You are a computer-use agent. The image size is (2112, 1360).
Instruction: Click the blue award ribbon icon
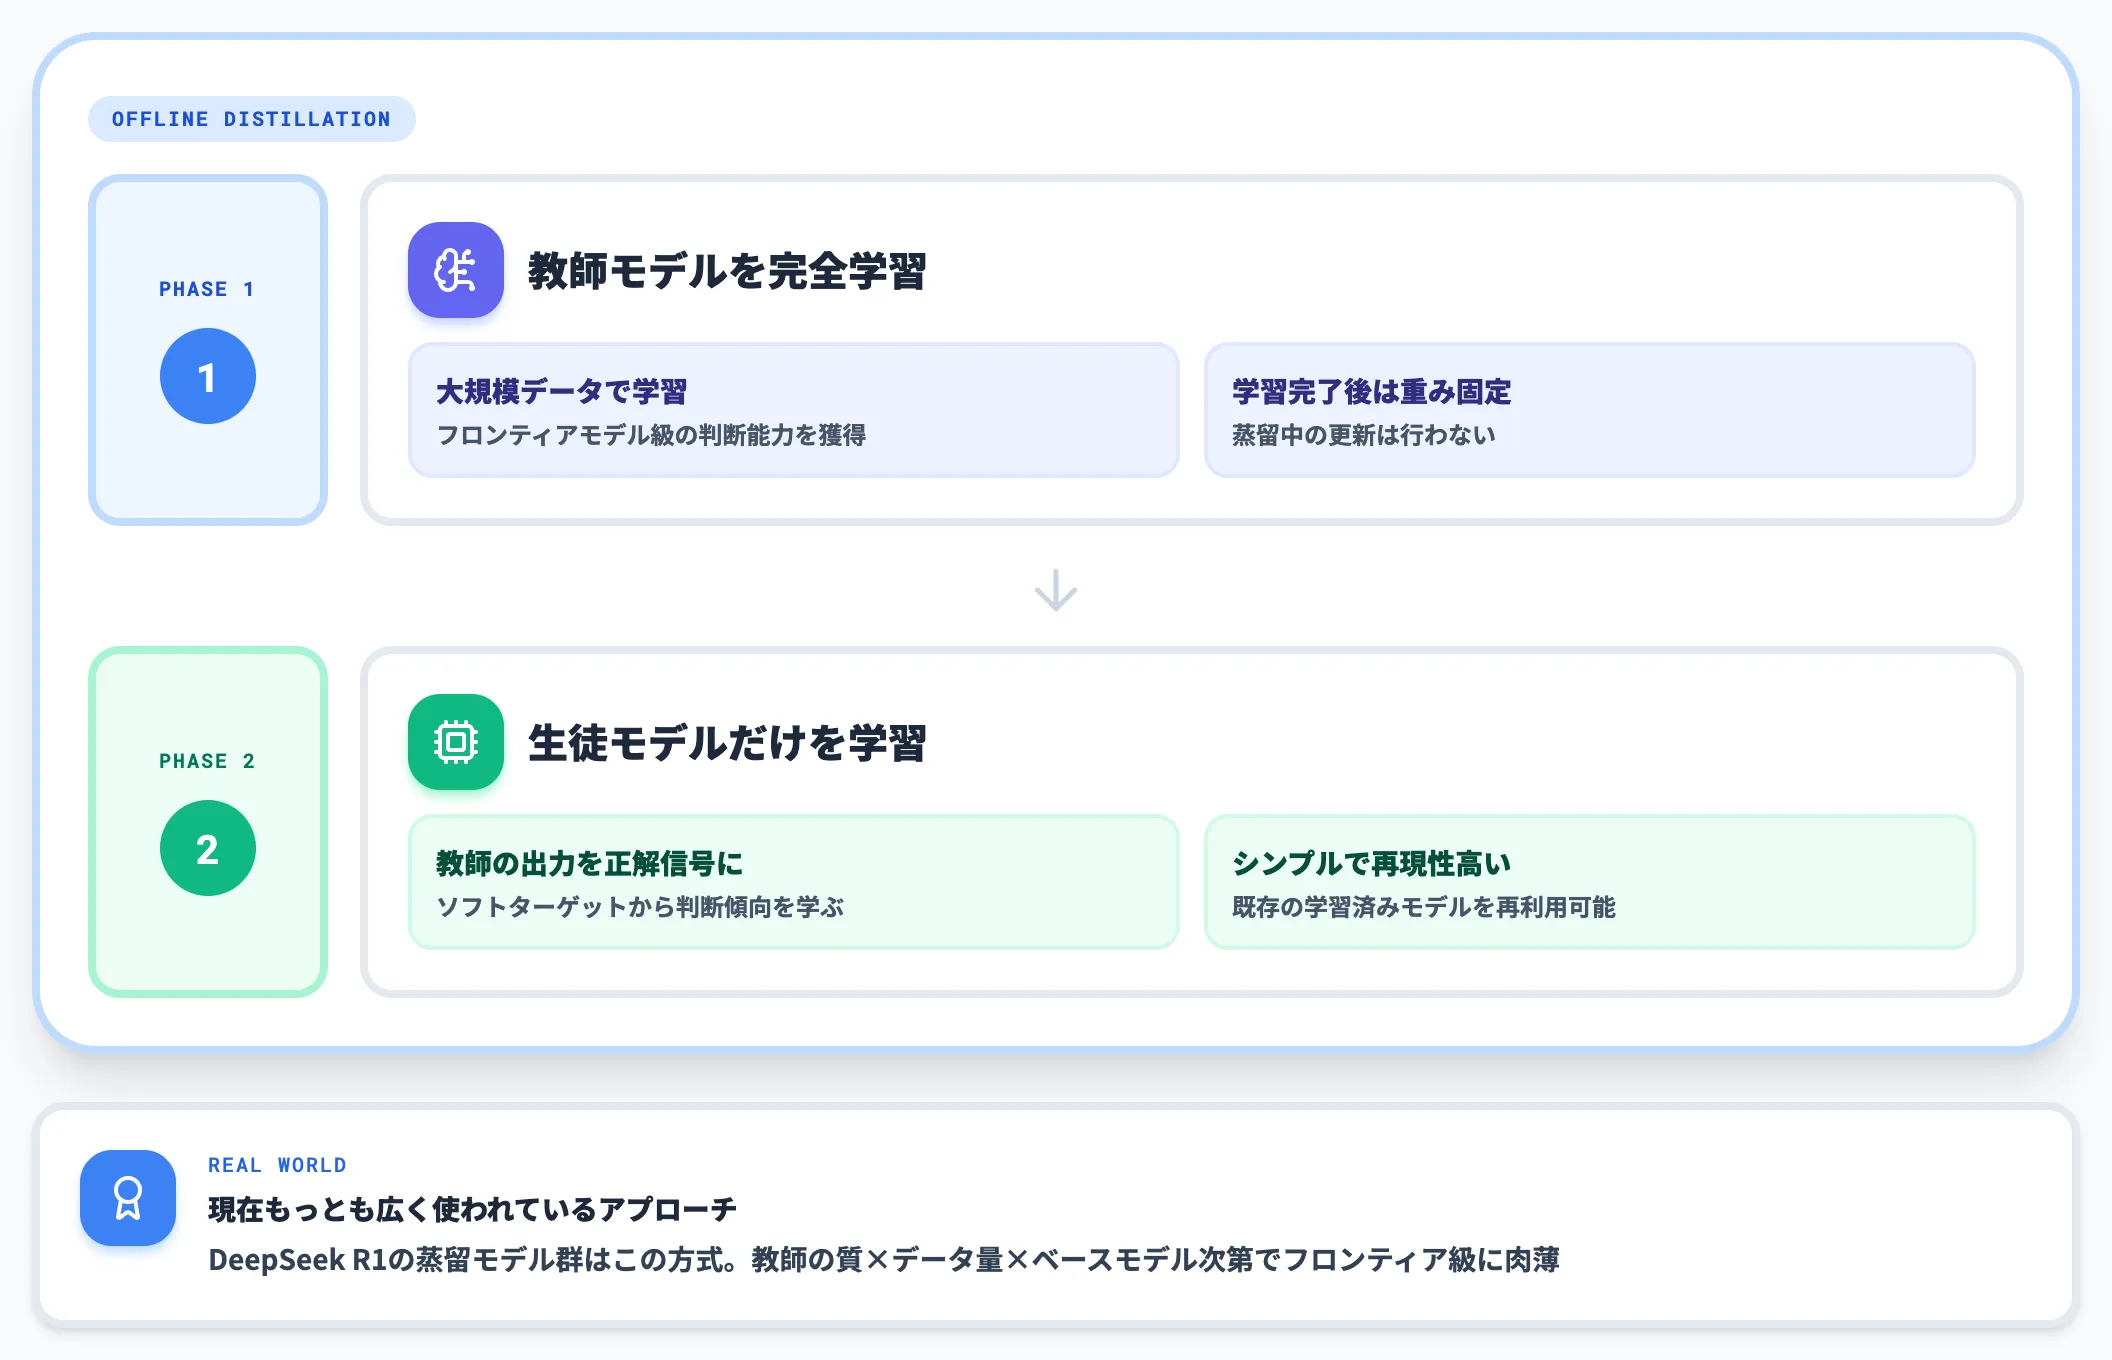point(128,1198)
